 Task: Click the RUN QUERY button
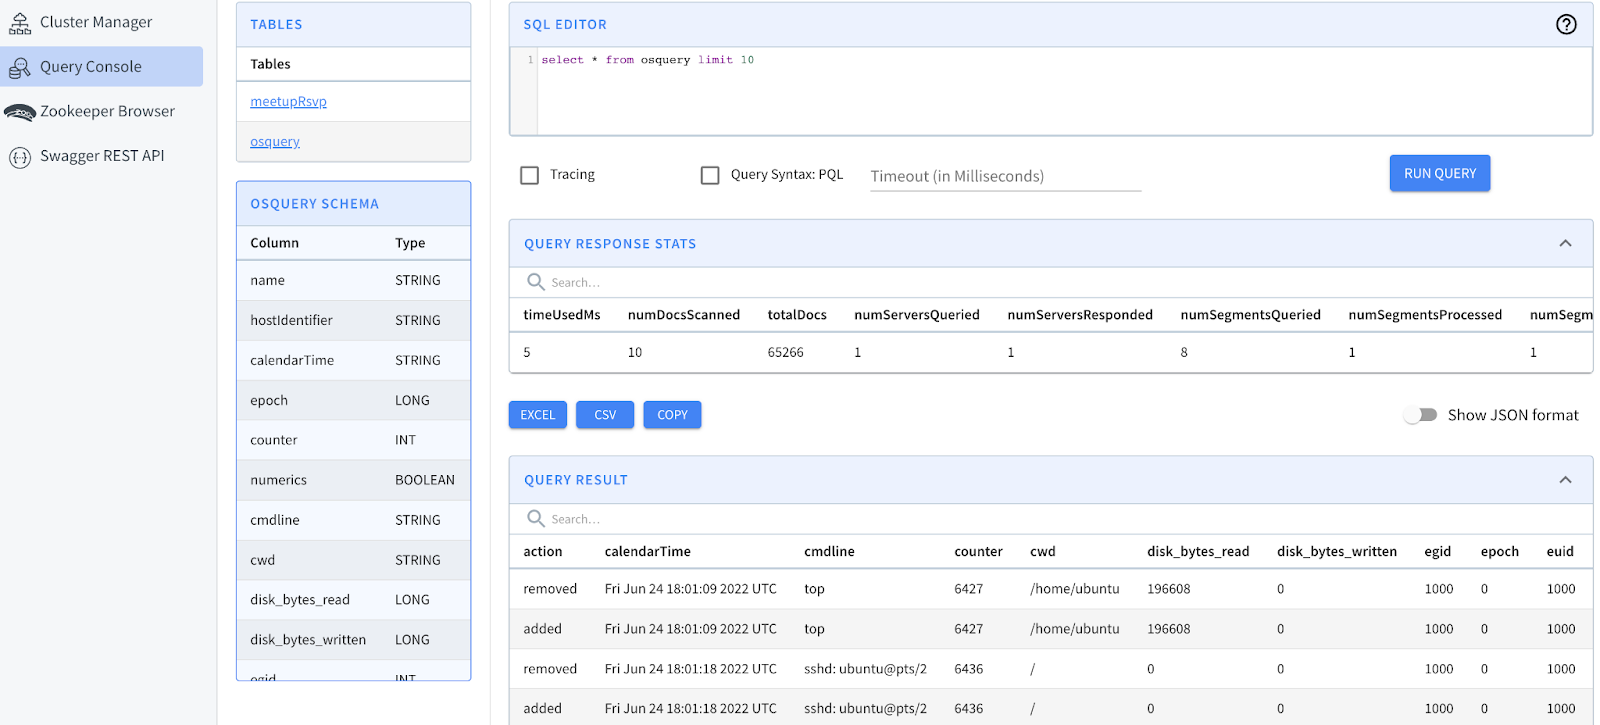pyautogui.click(x=1439, y=173)
